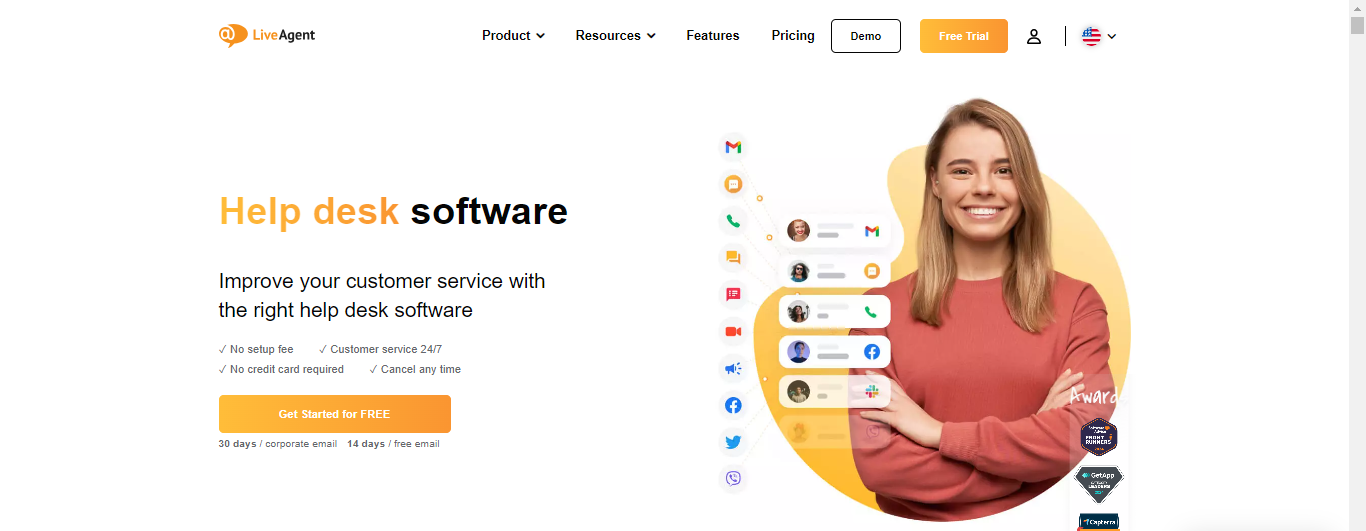Select the green phone call icon
This screenshot has height=531, width=1366.
click(x=733, y=221)
